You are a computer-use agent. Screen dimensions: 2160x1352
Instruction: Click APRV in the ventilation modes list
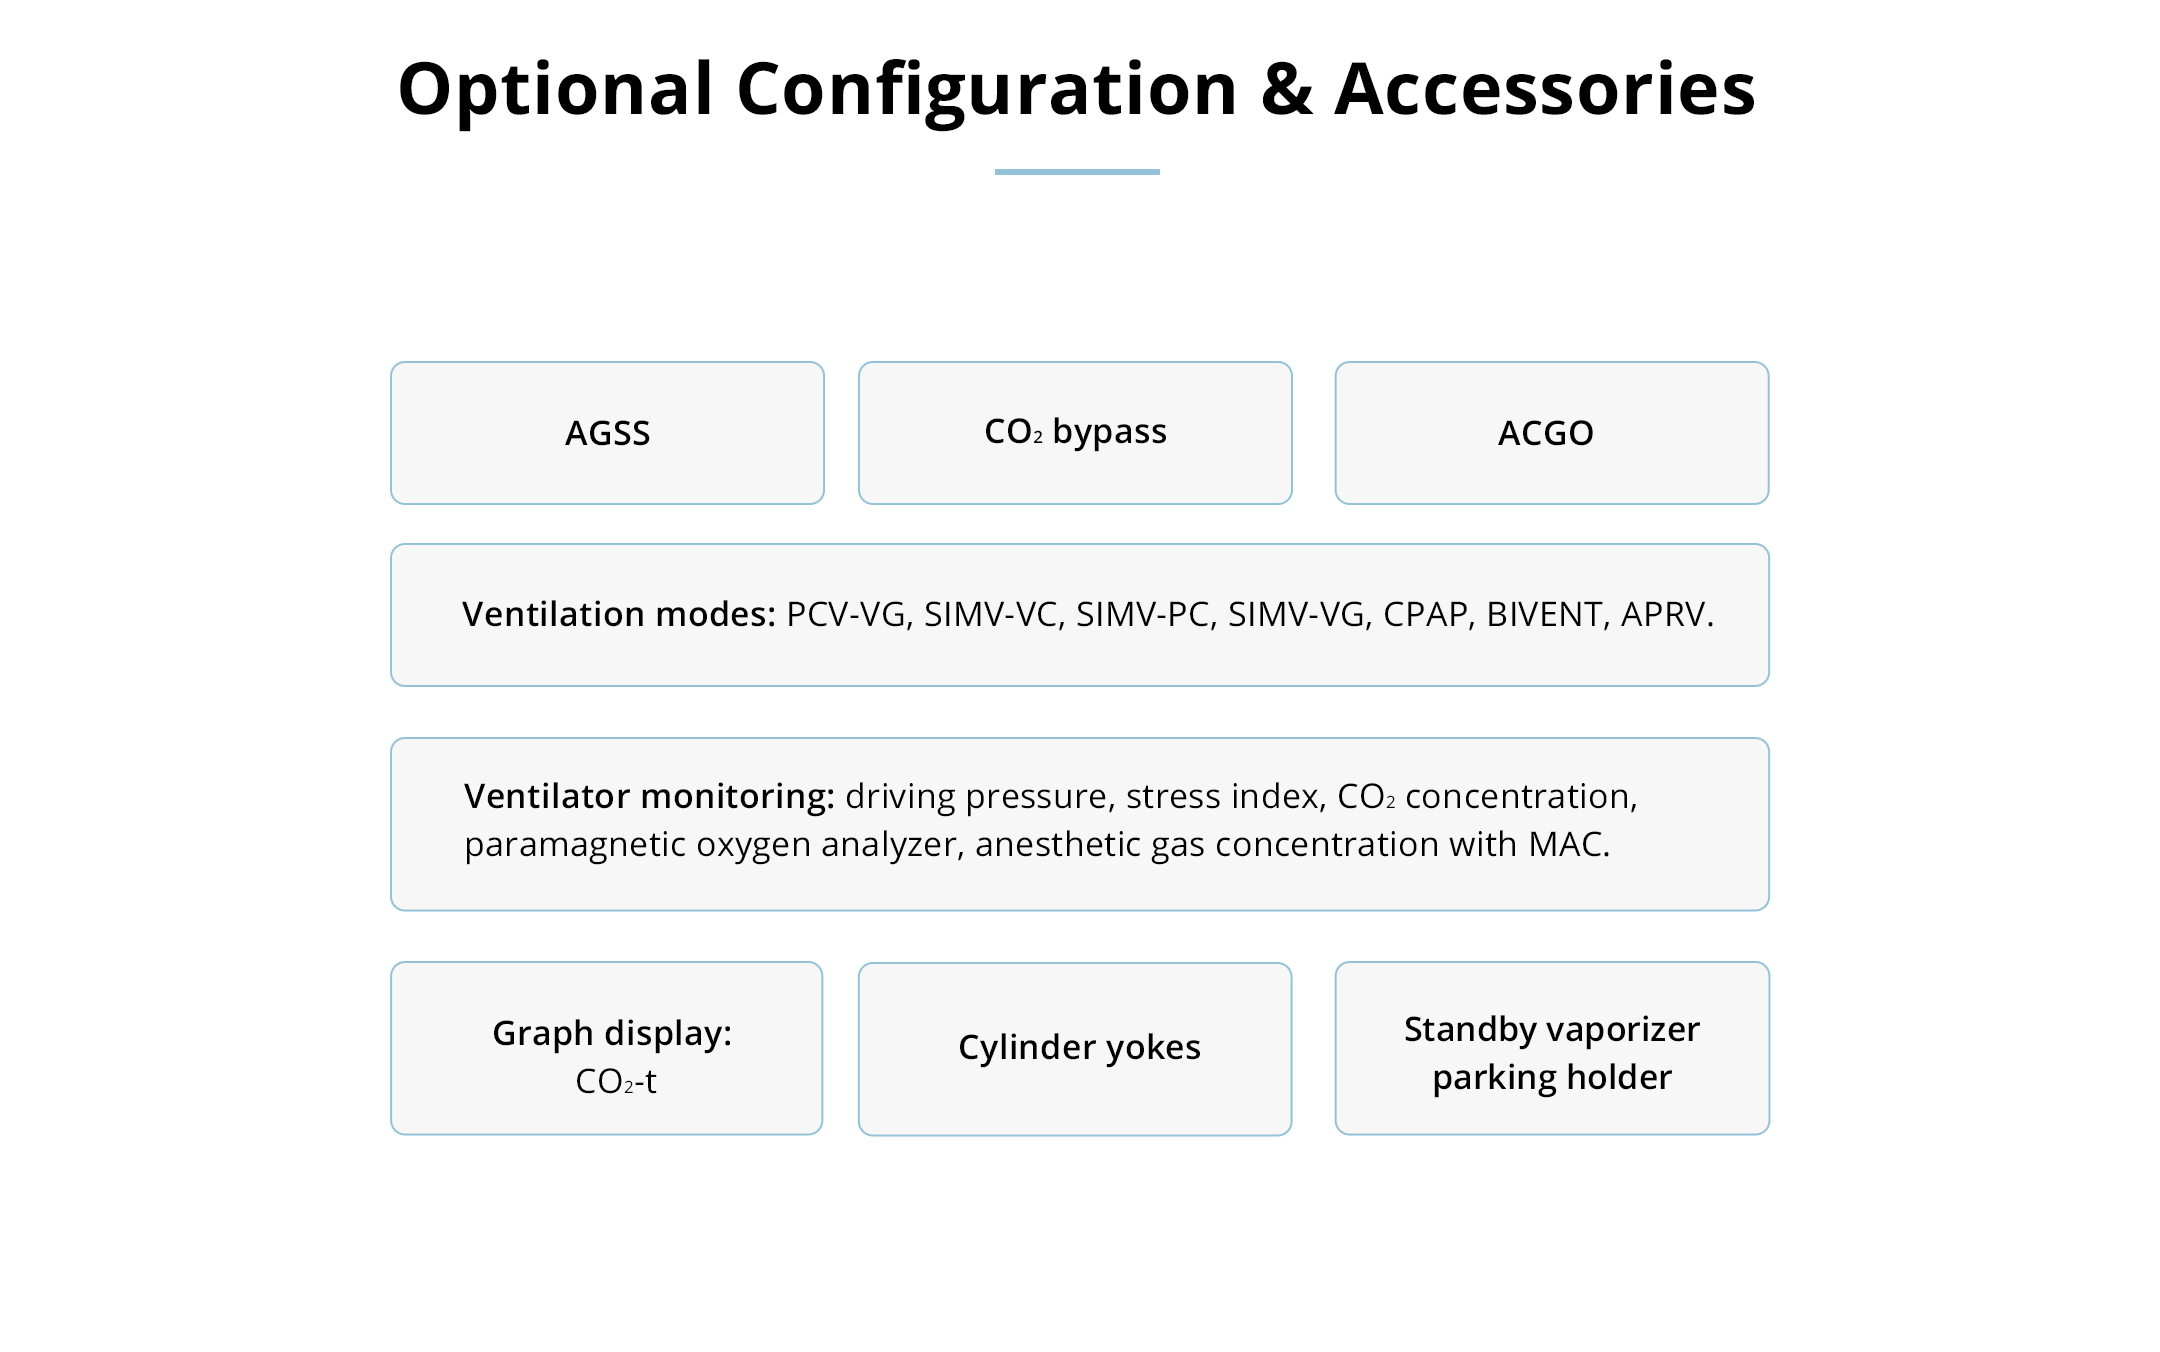pyautogui.click(x=1664, y=614)
